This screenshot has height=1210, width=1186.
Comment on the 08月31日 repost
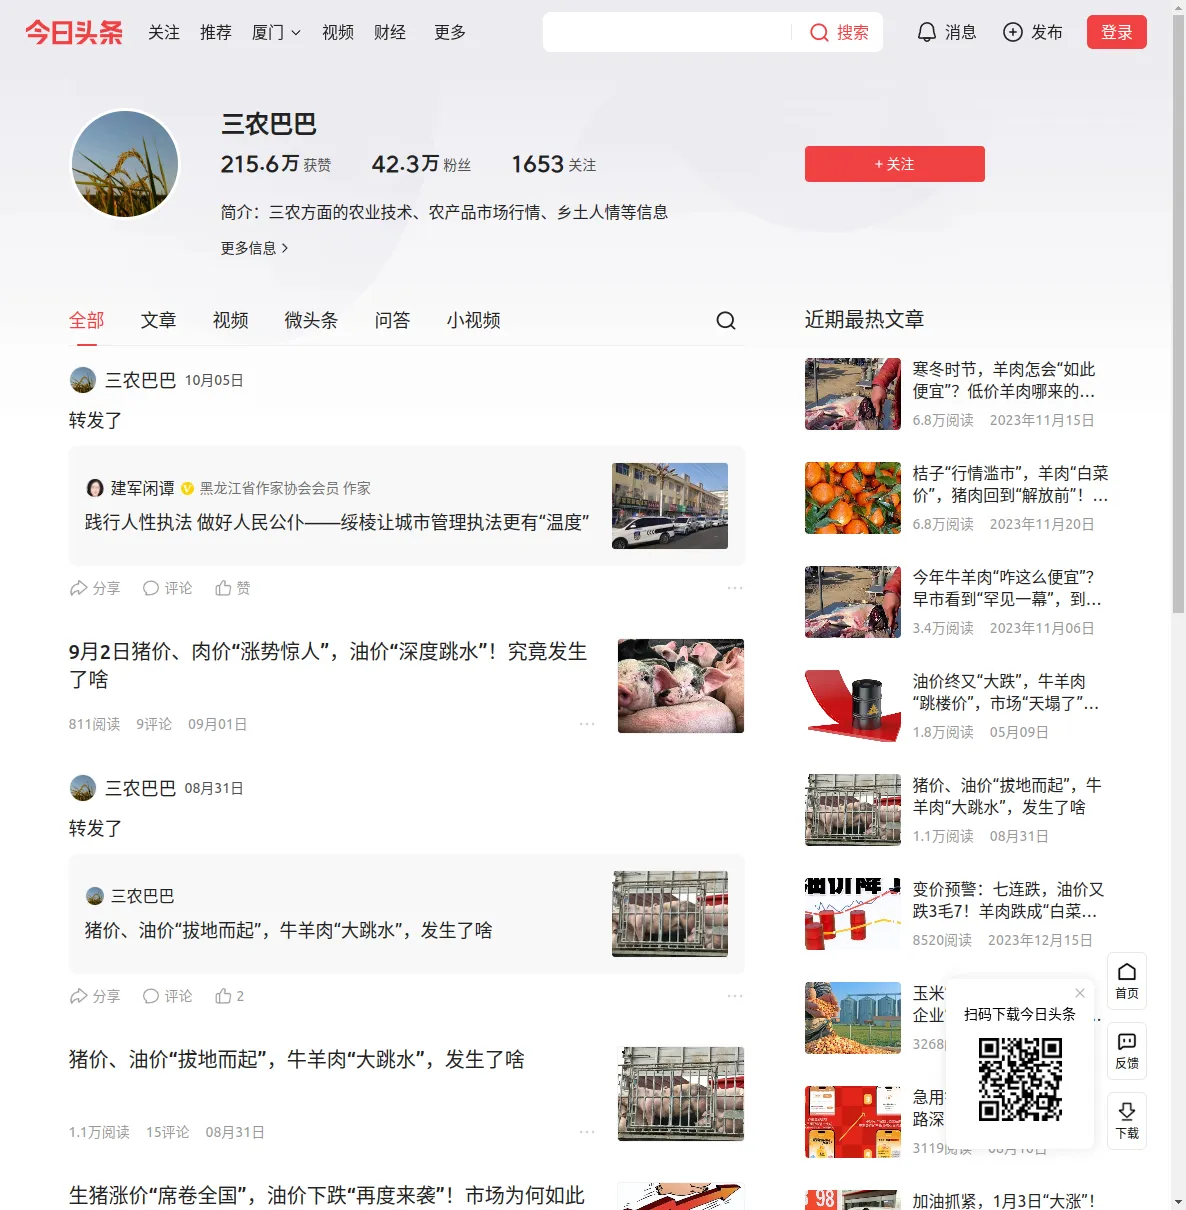point(167,996)
